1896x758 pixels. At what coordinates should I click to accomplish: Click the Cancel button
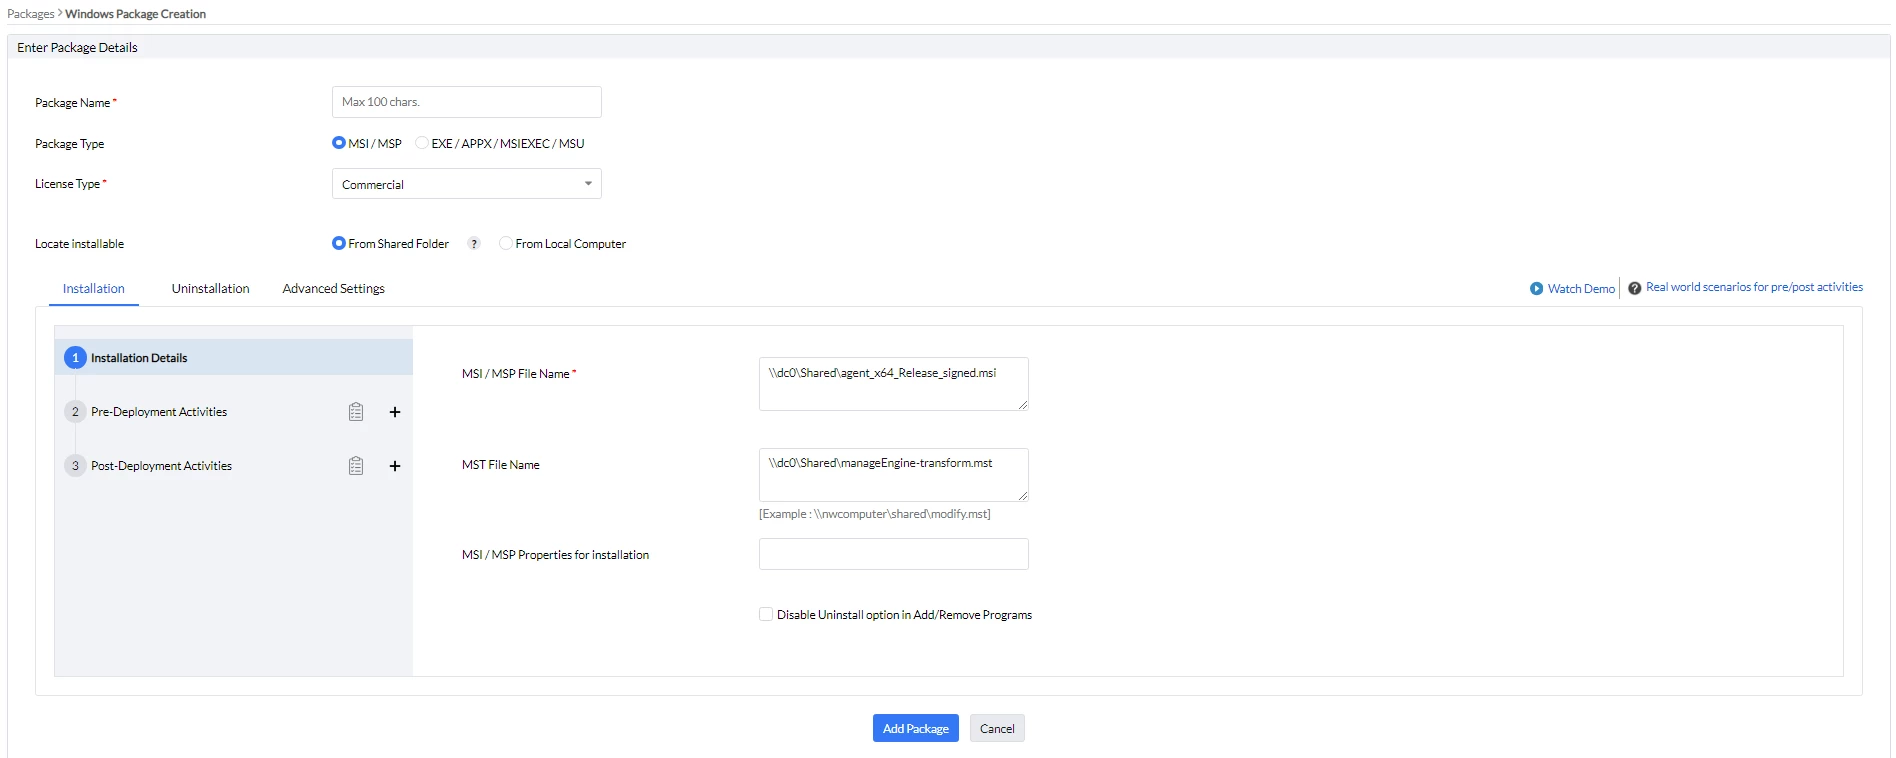(997, 728)
